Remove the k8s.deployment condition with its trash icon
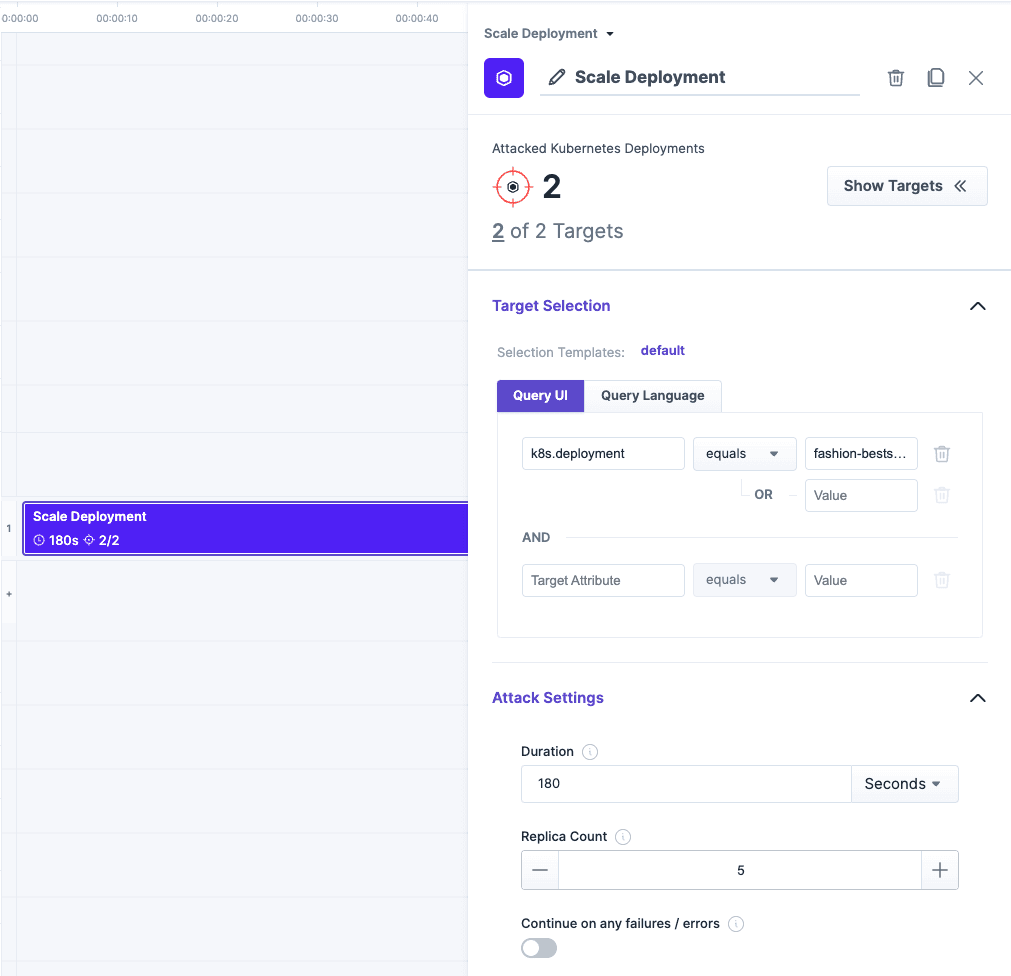Screen dimensions: 1011x976 pos(941,453)
